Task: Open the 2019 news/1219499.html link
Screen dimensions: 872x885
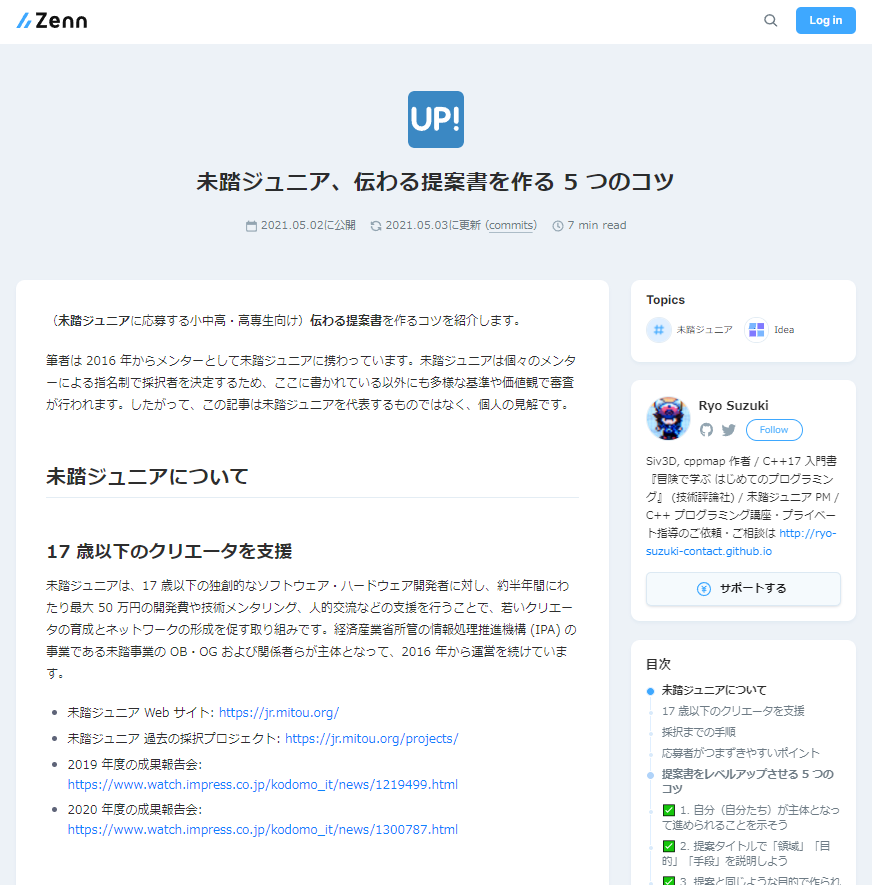Action: tap(262, 784)
